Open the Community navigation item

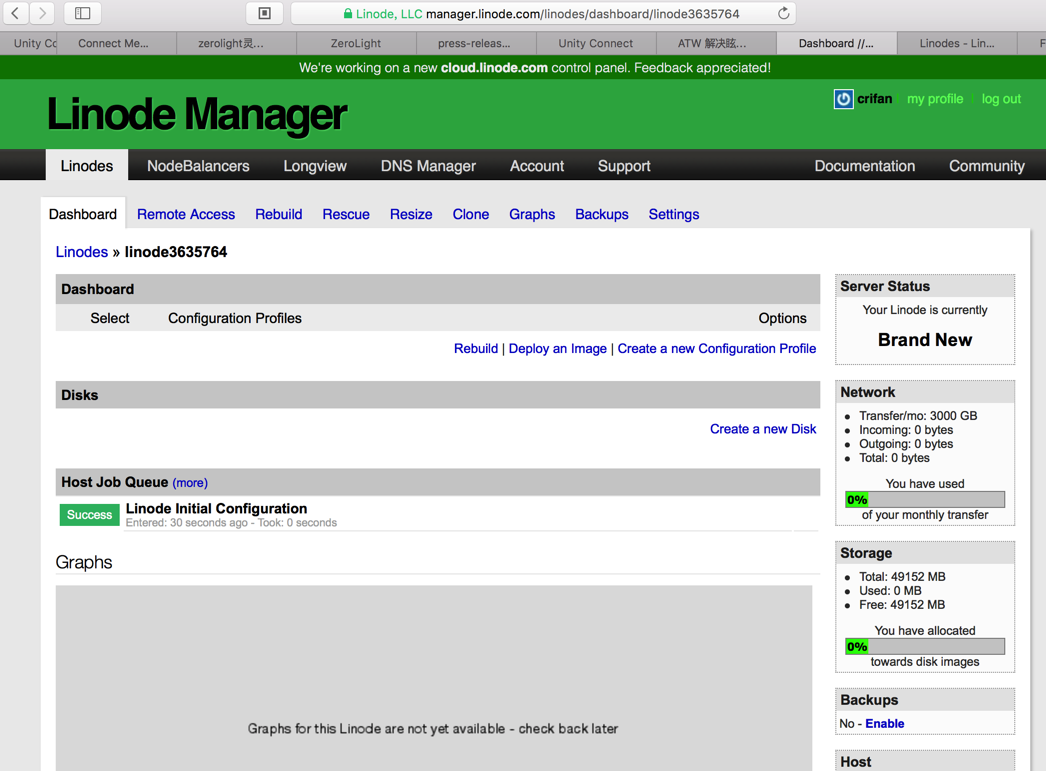point(987,166)
